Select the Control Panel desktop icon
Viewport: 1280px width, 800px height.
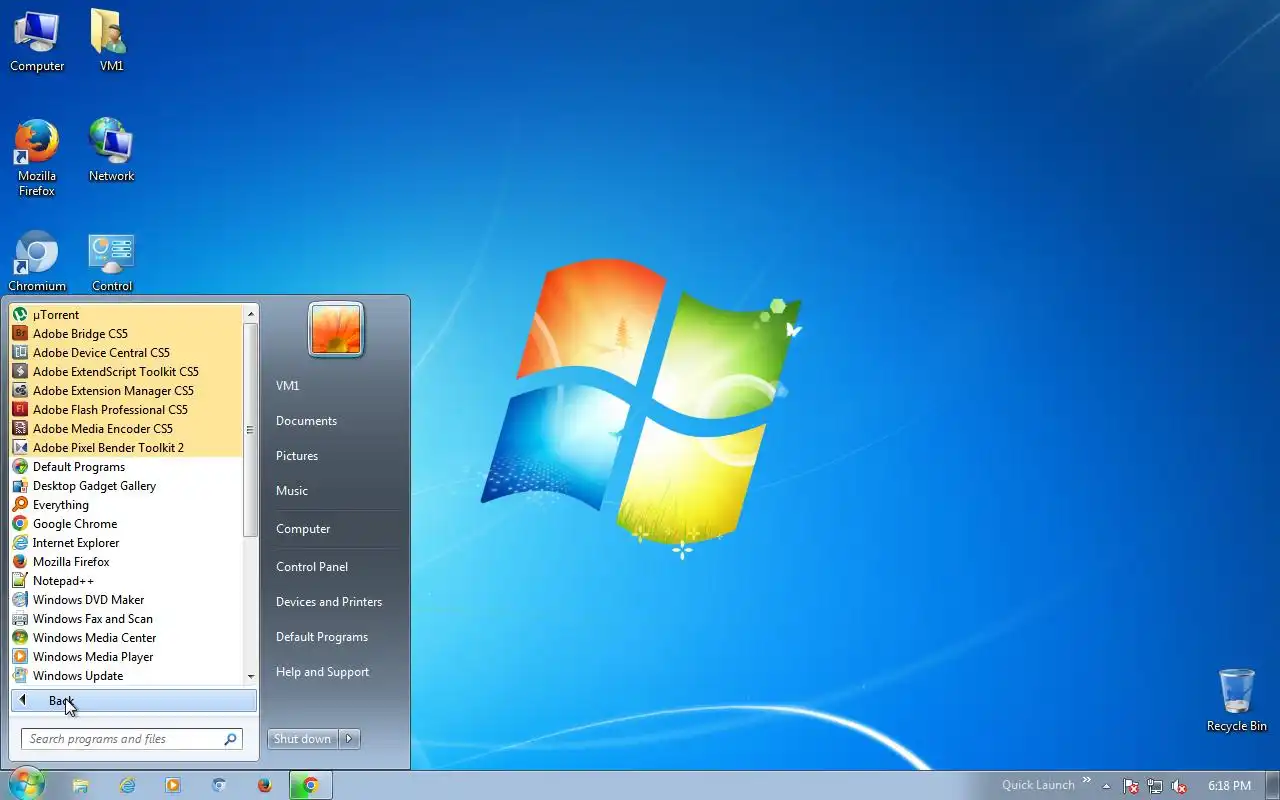pyautogui.click(x=111, y=262)
